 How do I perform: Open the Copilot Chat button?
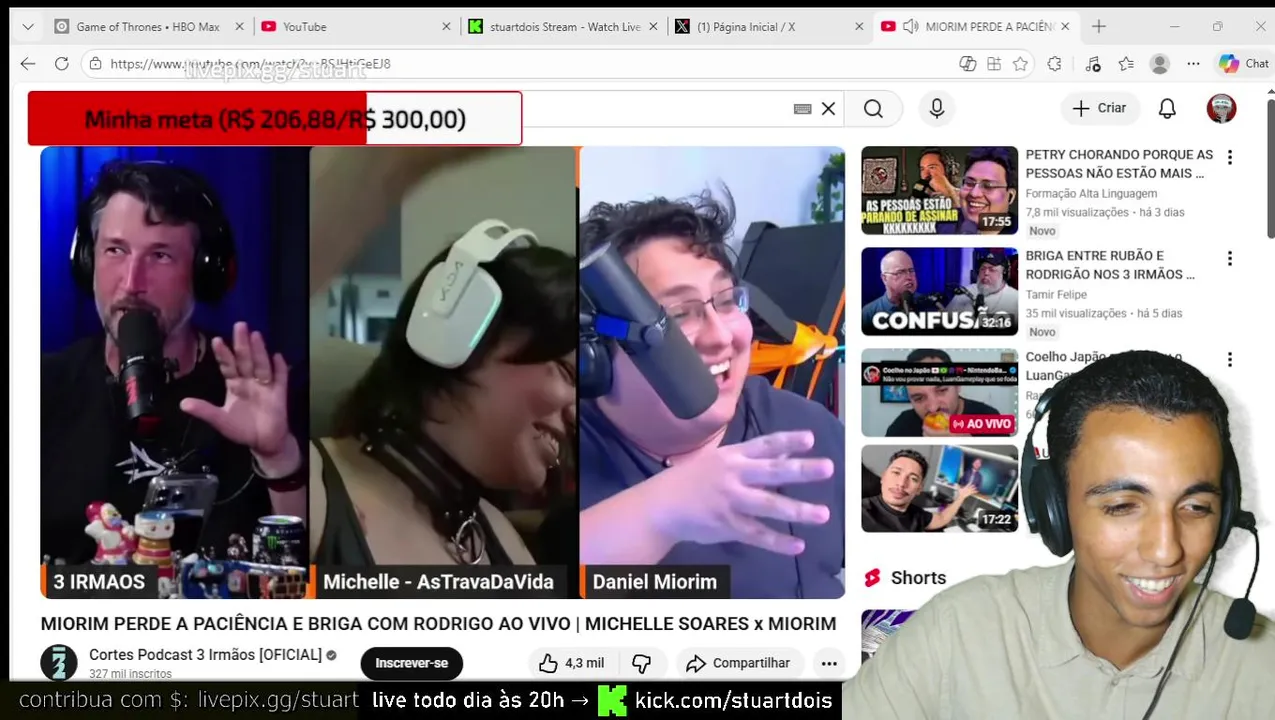tap(1244, 63)
